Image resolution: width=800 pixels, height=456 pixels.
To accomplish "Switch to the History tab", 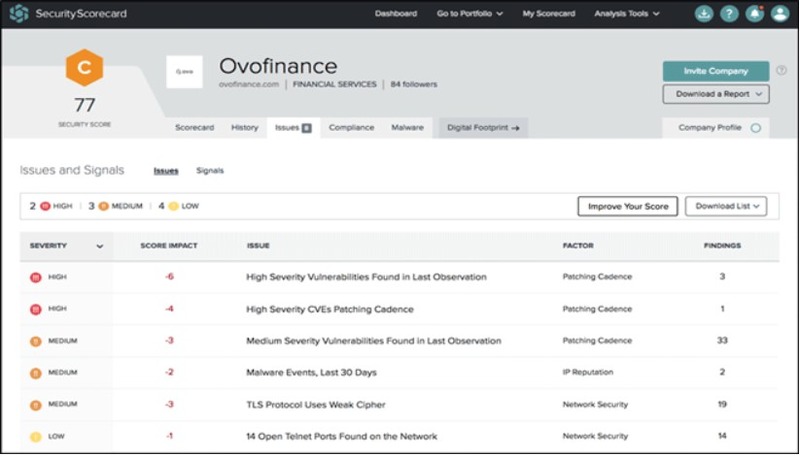I will coord(244,128).
